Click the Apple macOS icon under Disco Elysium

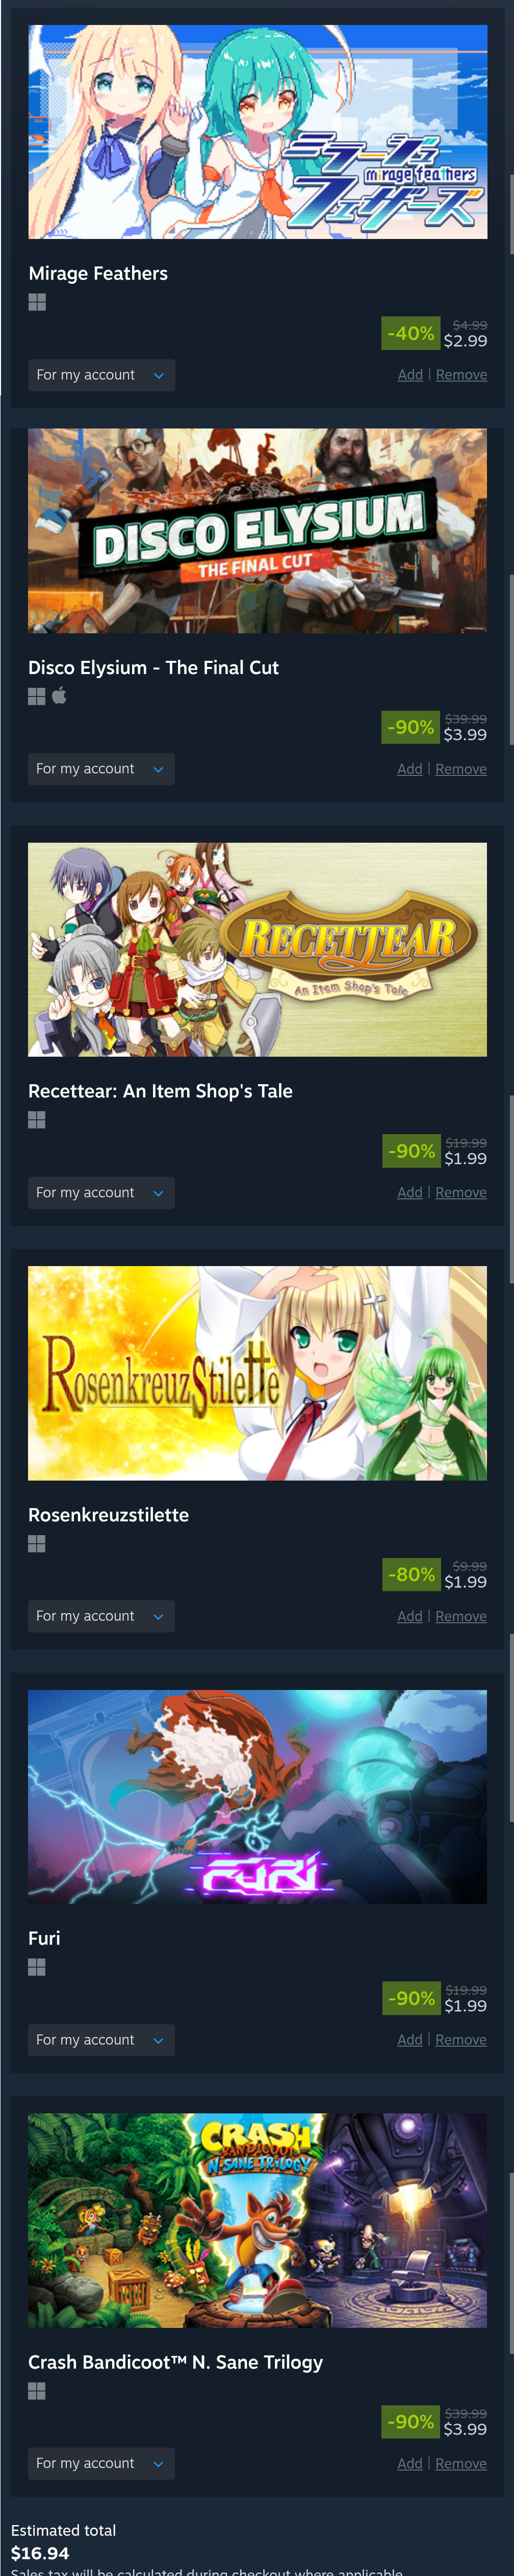coord(59,696)
